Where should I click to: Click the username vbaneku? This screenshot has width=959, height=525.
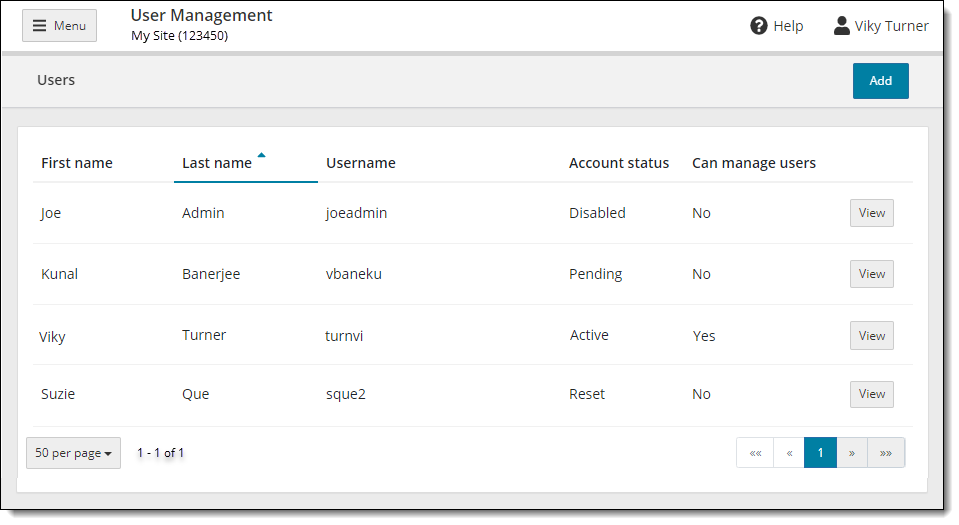click(354, 274)
